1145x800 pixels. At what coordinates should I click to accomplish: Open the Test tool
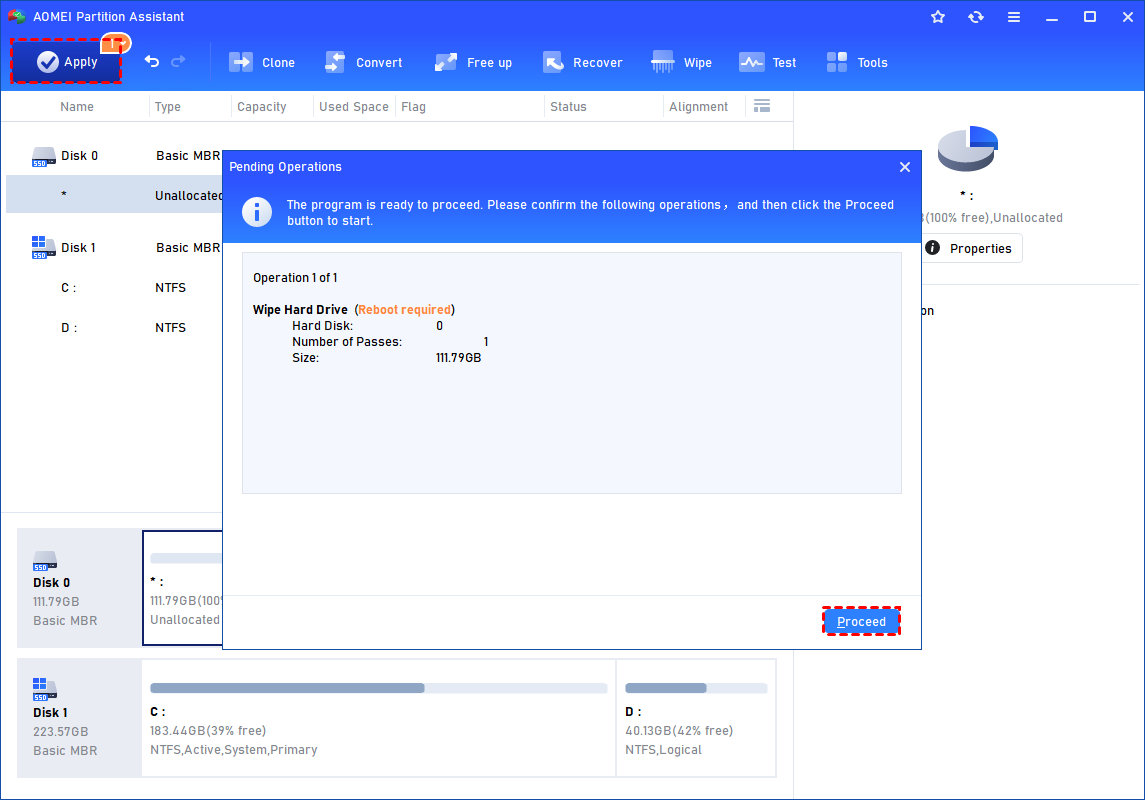pos(768,62)
